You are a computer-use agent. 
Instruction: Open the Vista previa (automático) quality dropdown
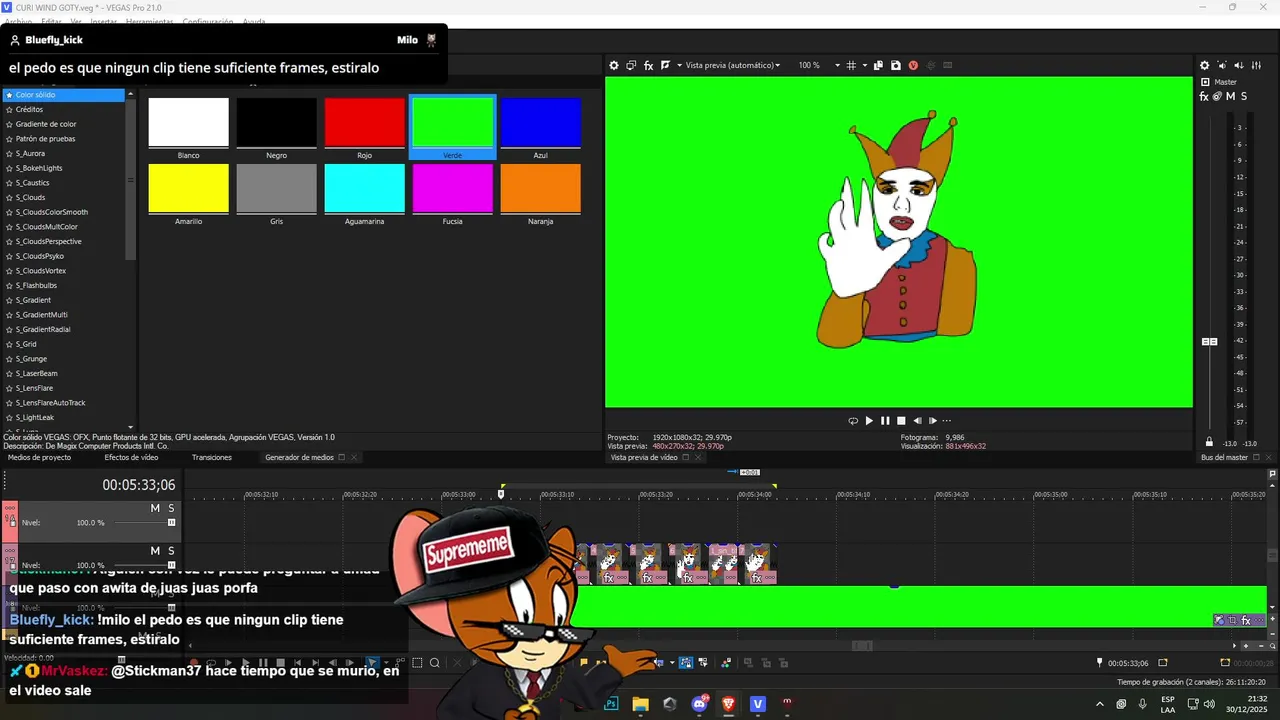coord(732,65)
